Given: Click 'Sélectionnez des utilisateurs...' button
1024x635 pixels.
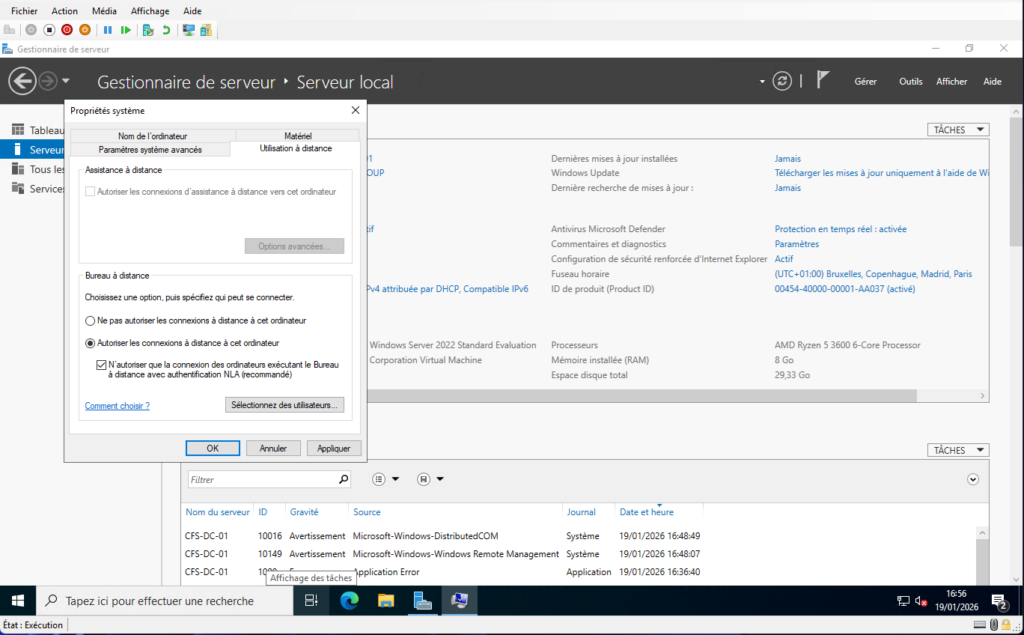Looking at the screenshot, I should [x=286, y=405].
